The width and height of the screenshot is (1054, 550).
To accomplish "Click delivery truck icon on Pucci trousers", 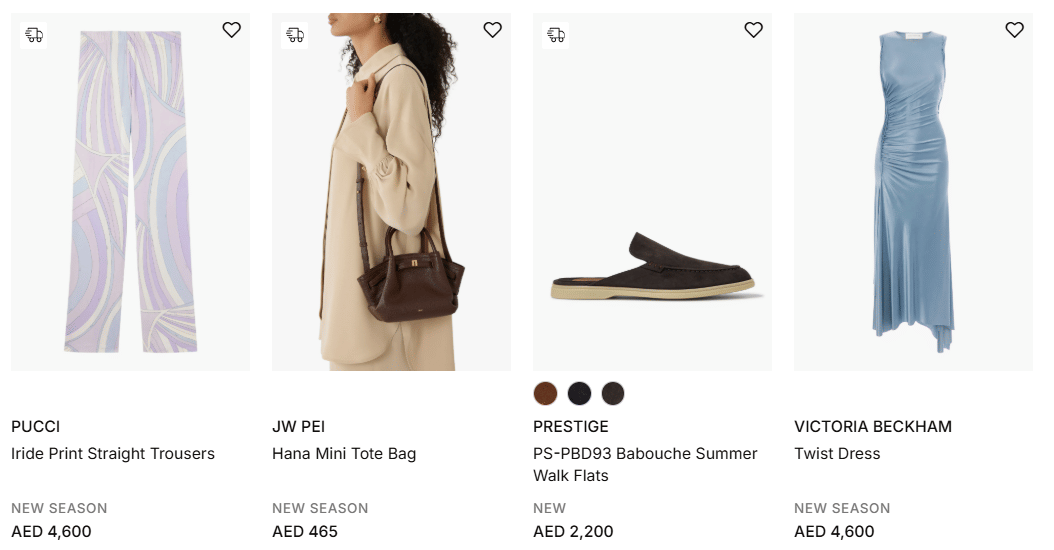I will (x=34, y=35).
